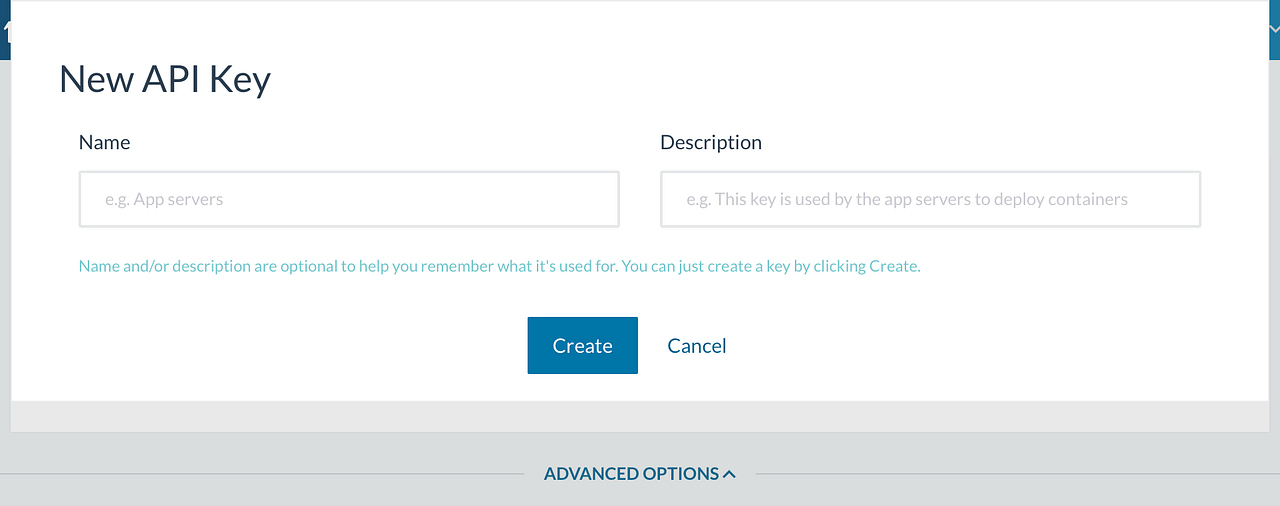Screen dimensions: 1280x506
Task: Click the optional name/description help text
Action: tap(499, 266)
